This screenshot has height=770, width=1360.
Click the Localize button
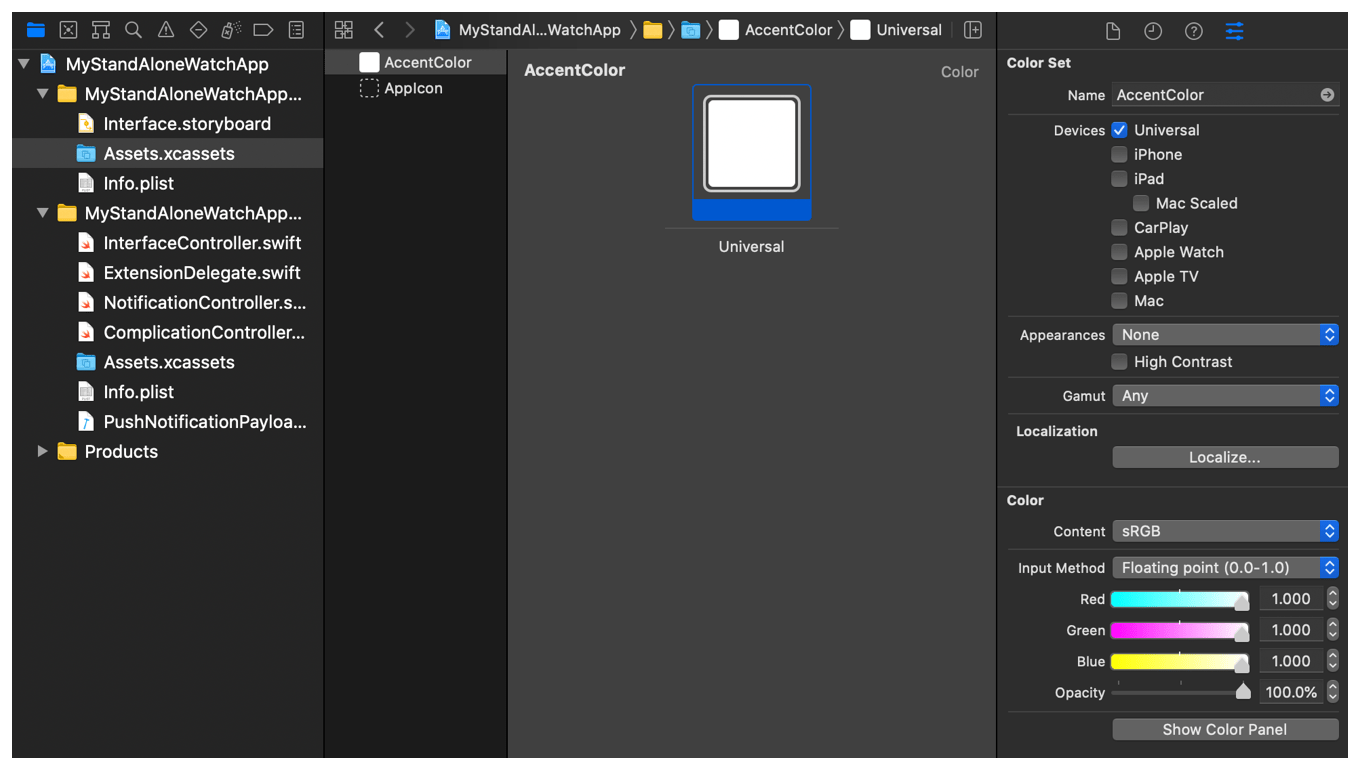click(1225, 457)
